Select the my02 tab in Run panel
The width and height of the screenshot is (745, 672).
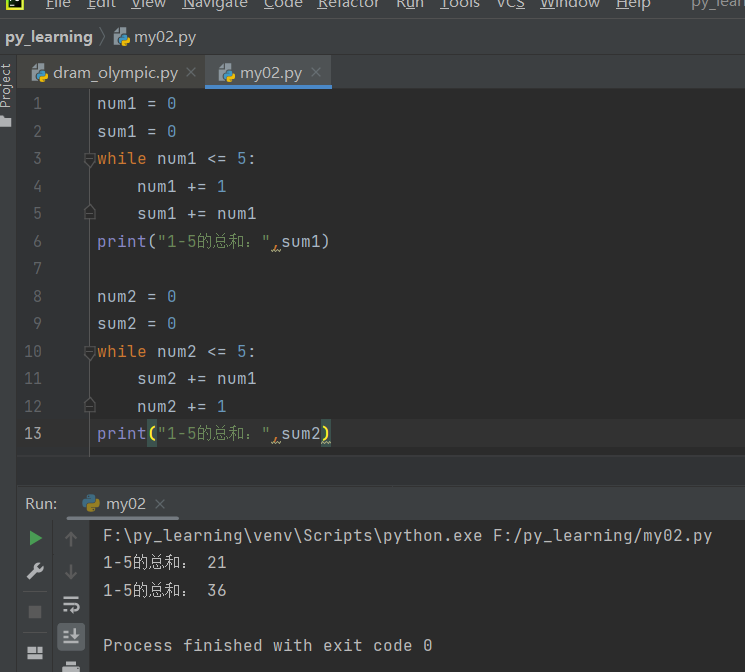point(125,504)
